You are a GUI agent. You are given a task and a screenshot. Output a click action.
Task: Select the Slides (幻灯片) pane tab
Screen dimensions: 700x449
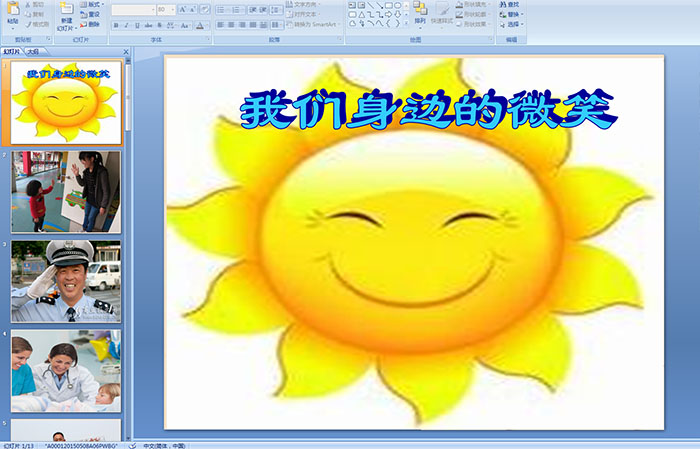pyautogui.click(x=12, y=51)
